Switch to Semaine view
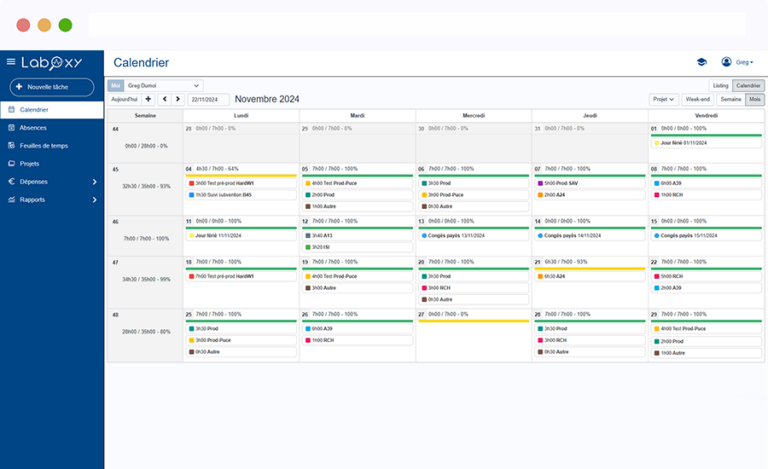768x469 pixels. [x=731, y=99]
